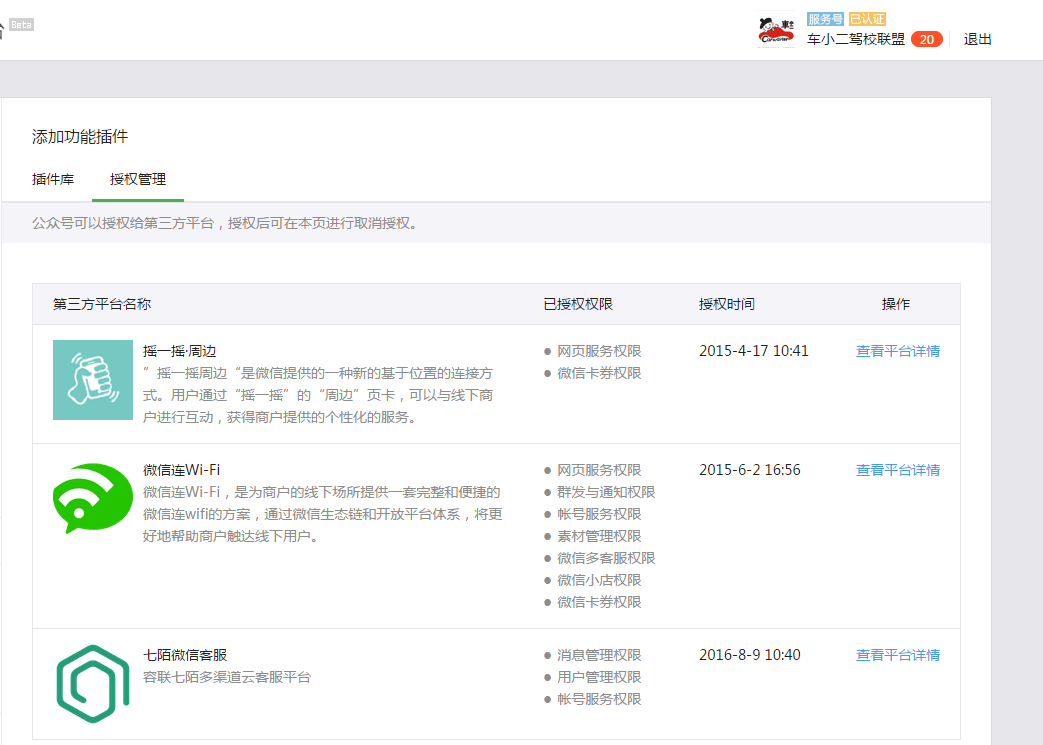Log out via 退出 link

coord(977,39)
